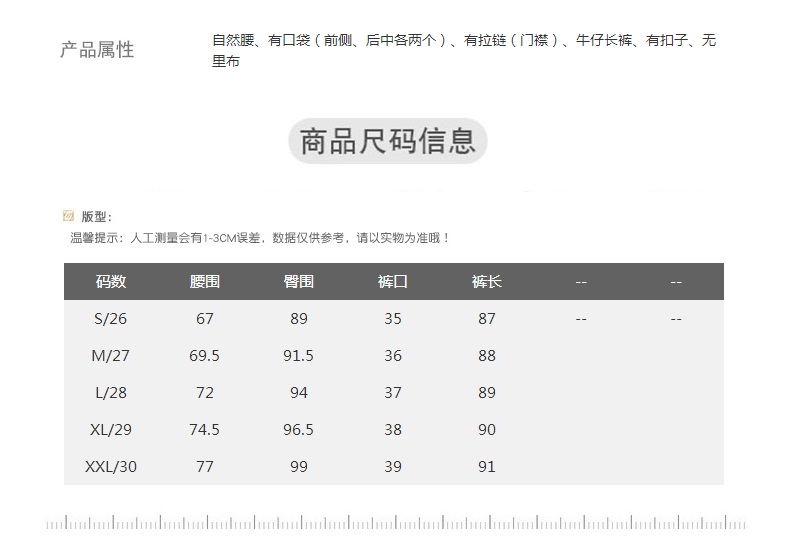Click waist value 69.5 in M/27 row

tap(205, 356)
